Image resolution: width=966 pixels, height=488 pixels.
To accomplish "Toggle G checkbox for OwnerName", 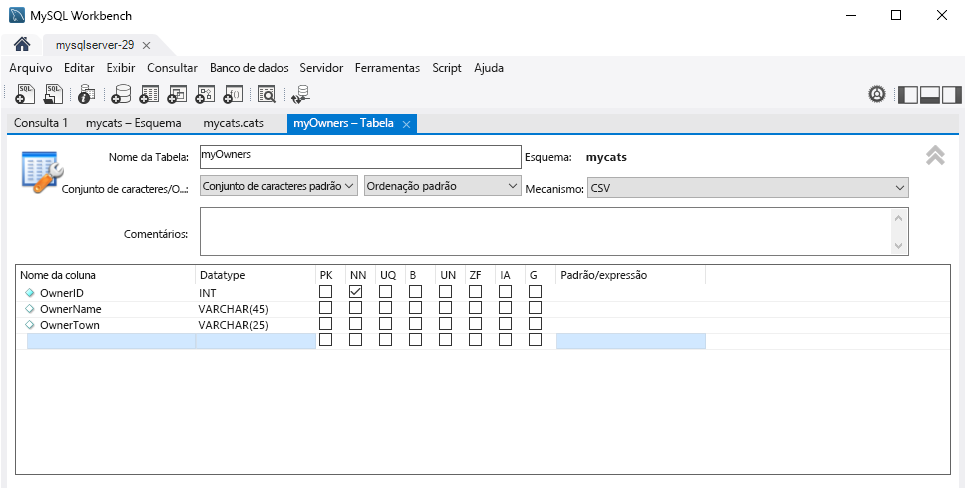I will pyautogui.click(x=535, y=307).
